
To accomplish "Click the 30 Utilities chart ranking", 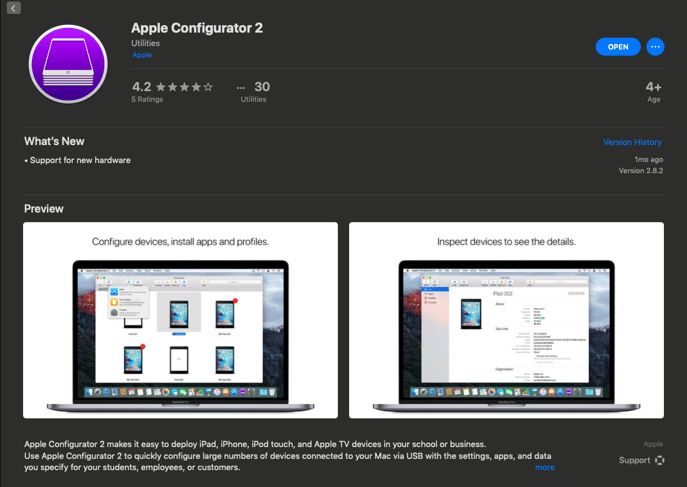I will pyautogui.click(x=254, y=92).
